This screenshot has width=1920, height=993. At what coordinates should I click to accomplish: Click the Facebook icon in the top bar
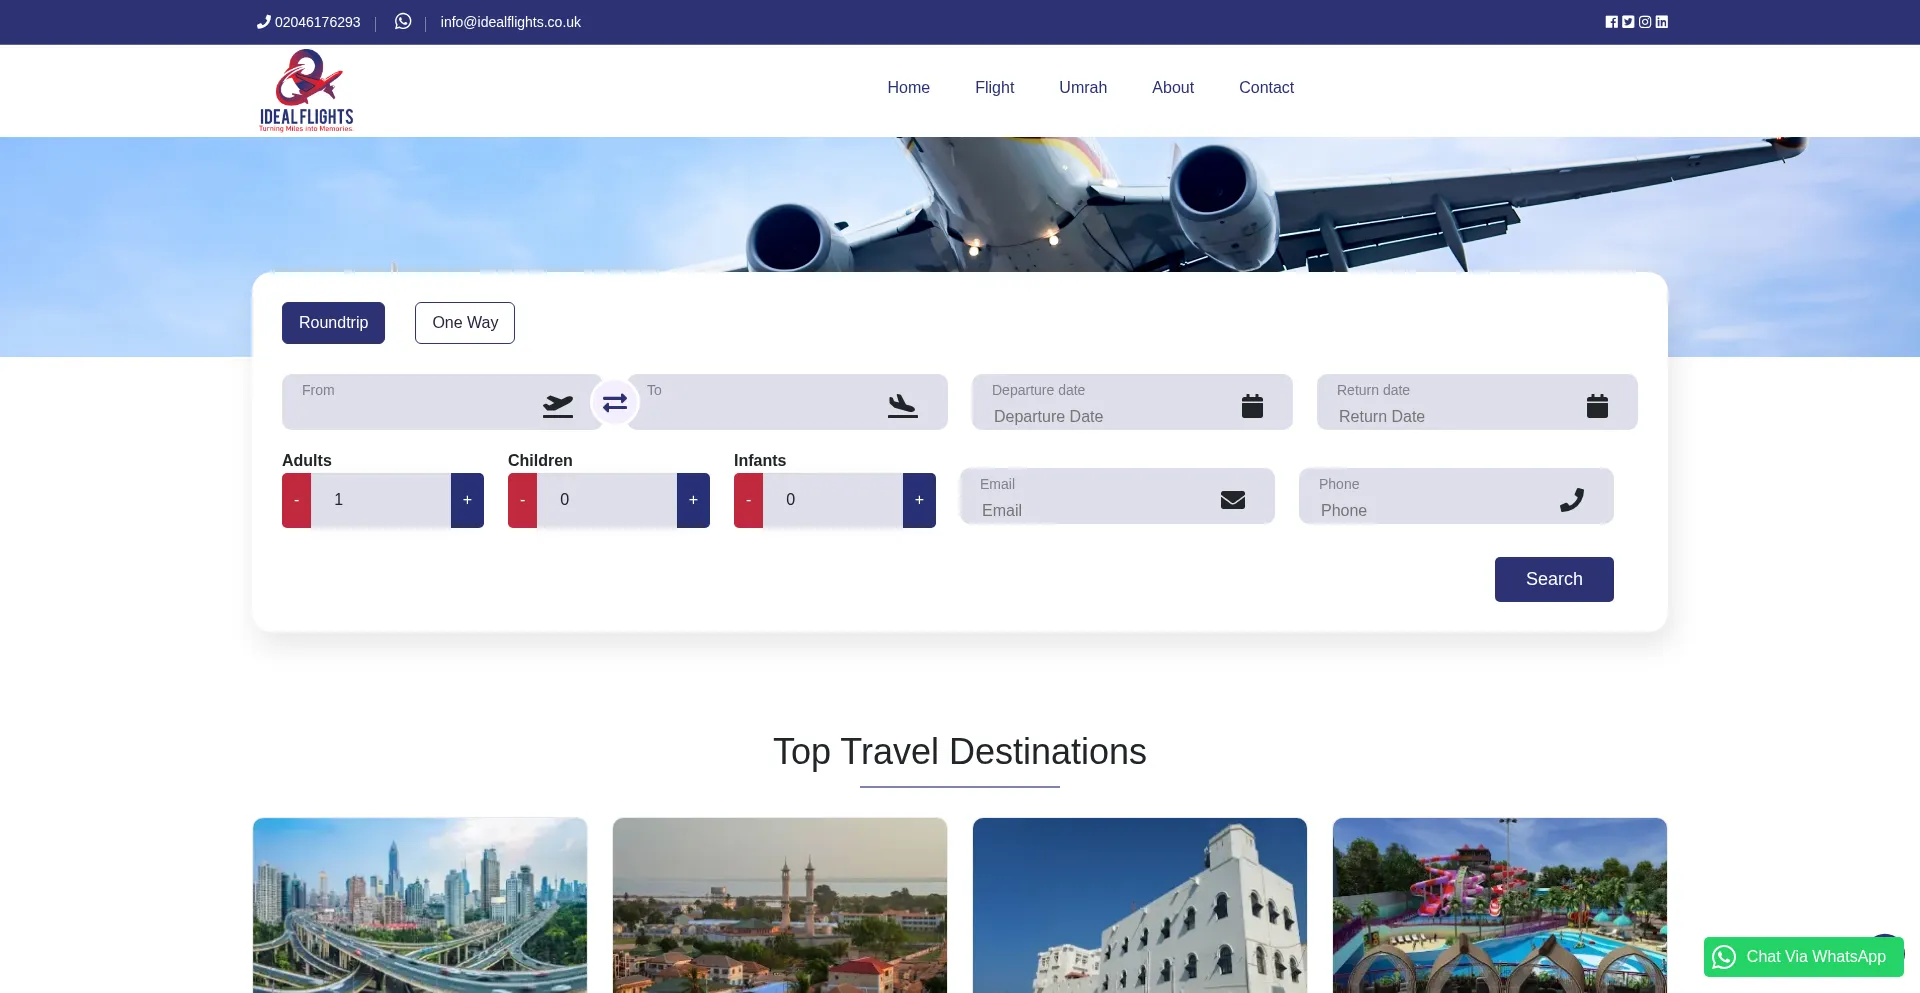(1611, 22)
